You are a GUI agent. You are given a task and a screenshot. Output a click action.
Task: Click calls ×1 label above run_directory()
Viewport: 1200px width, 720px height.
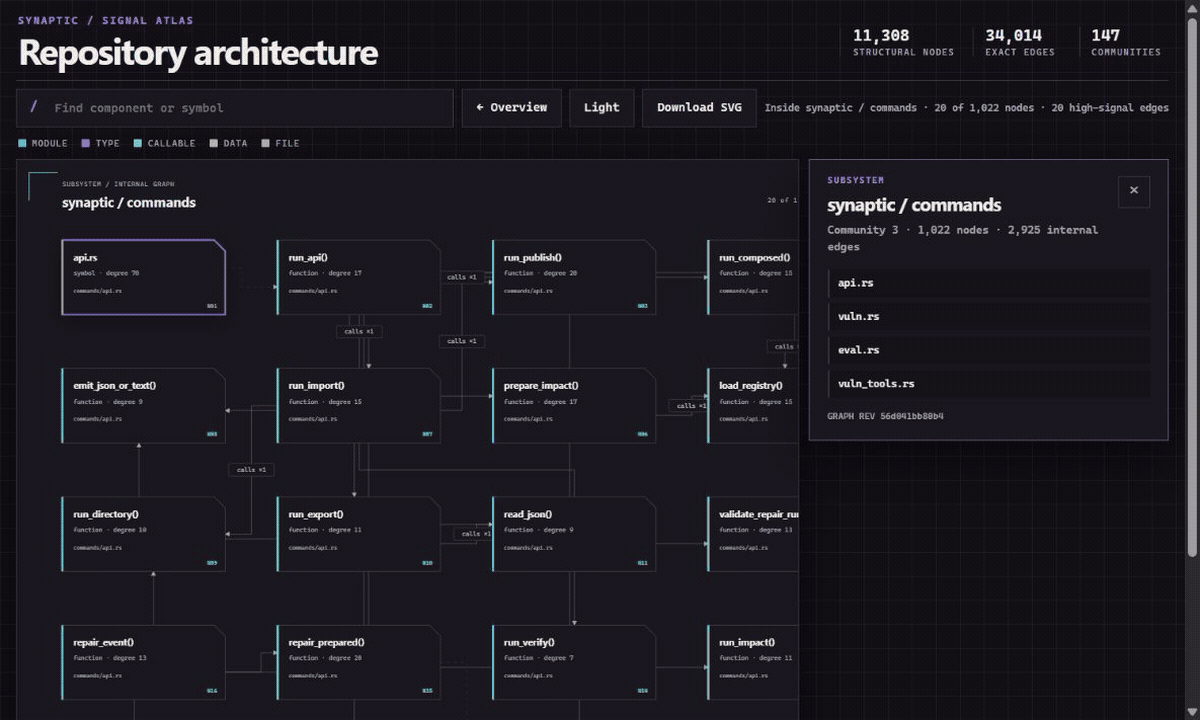(251, 469)
